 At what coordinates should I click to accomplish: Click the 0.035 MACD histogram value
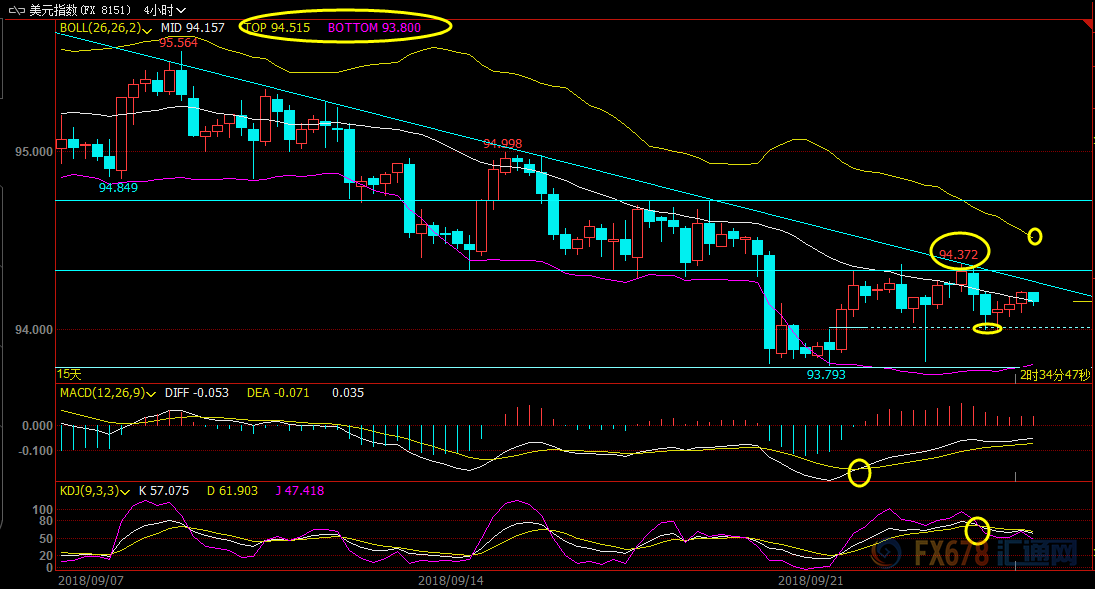348,393
